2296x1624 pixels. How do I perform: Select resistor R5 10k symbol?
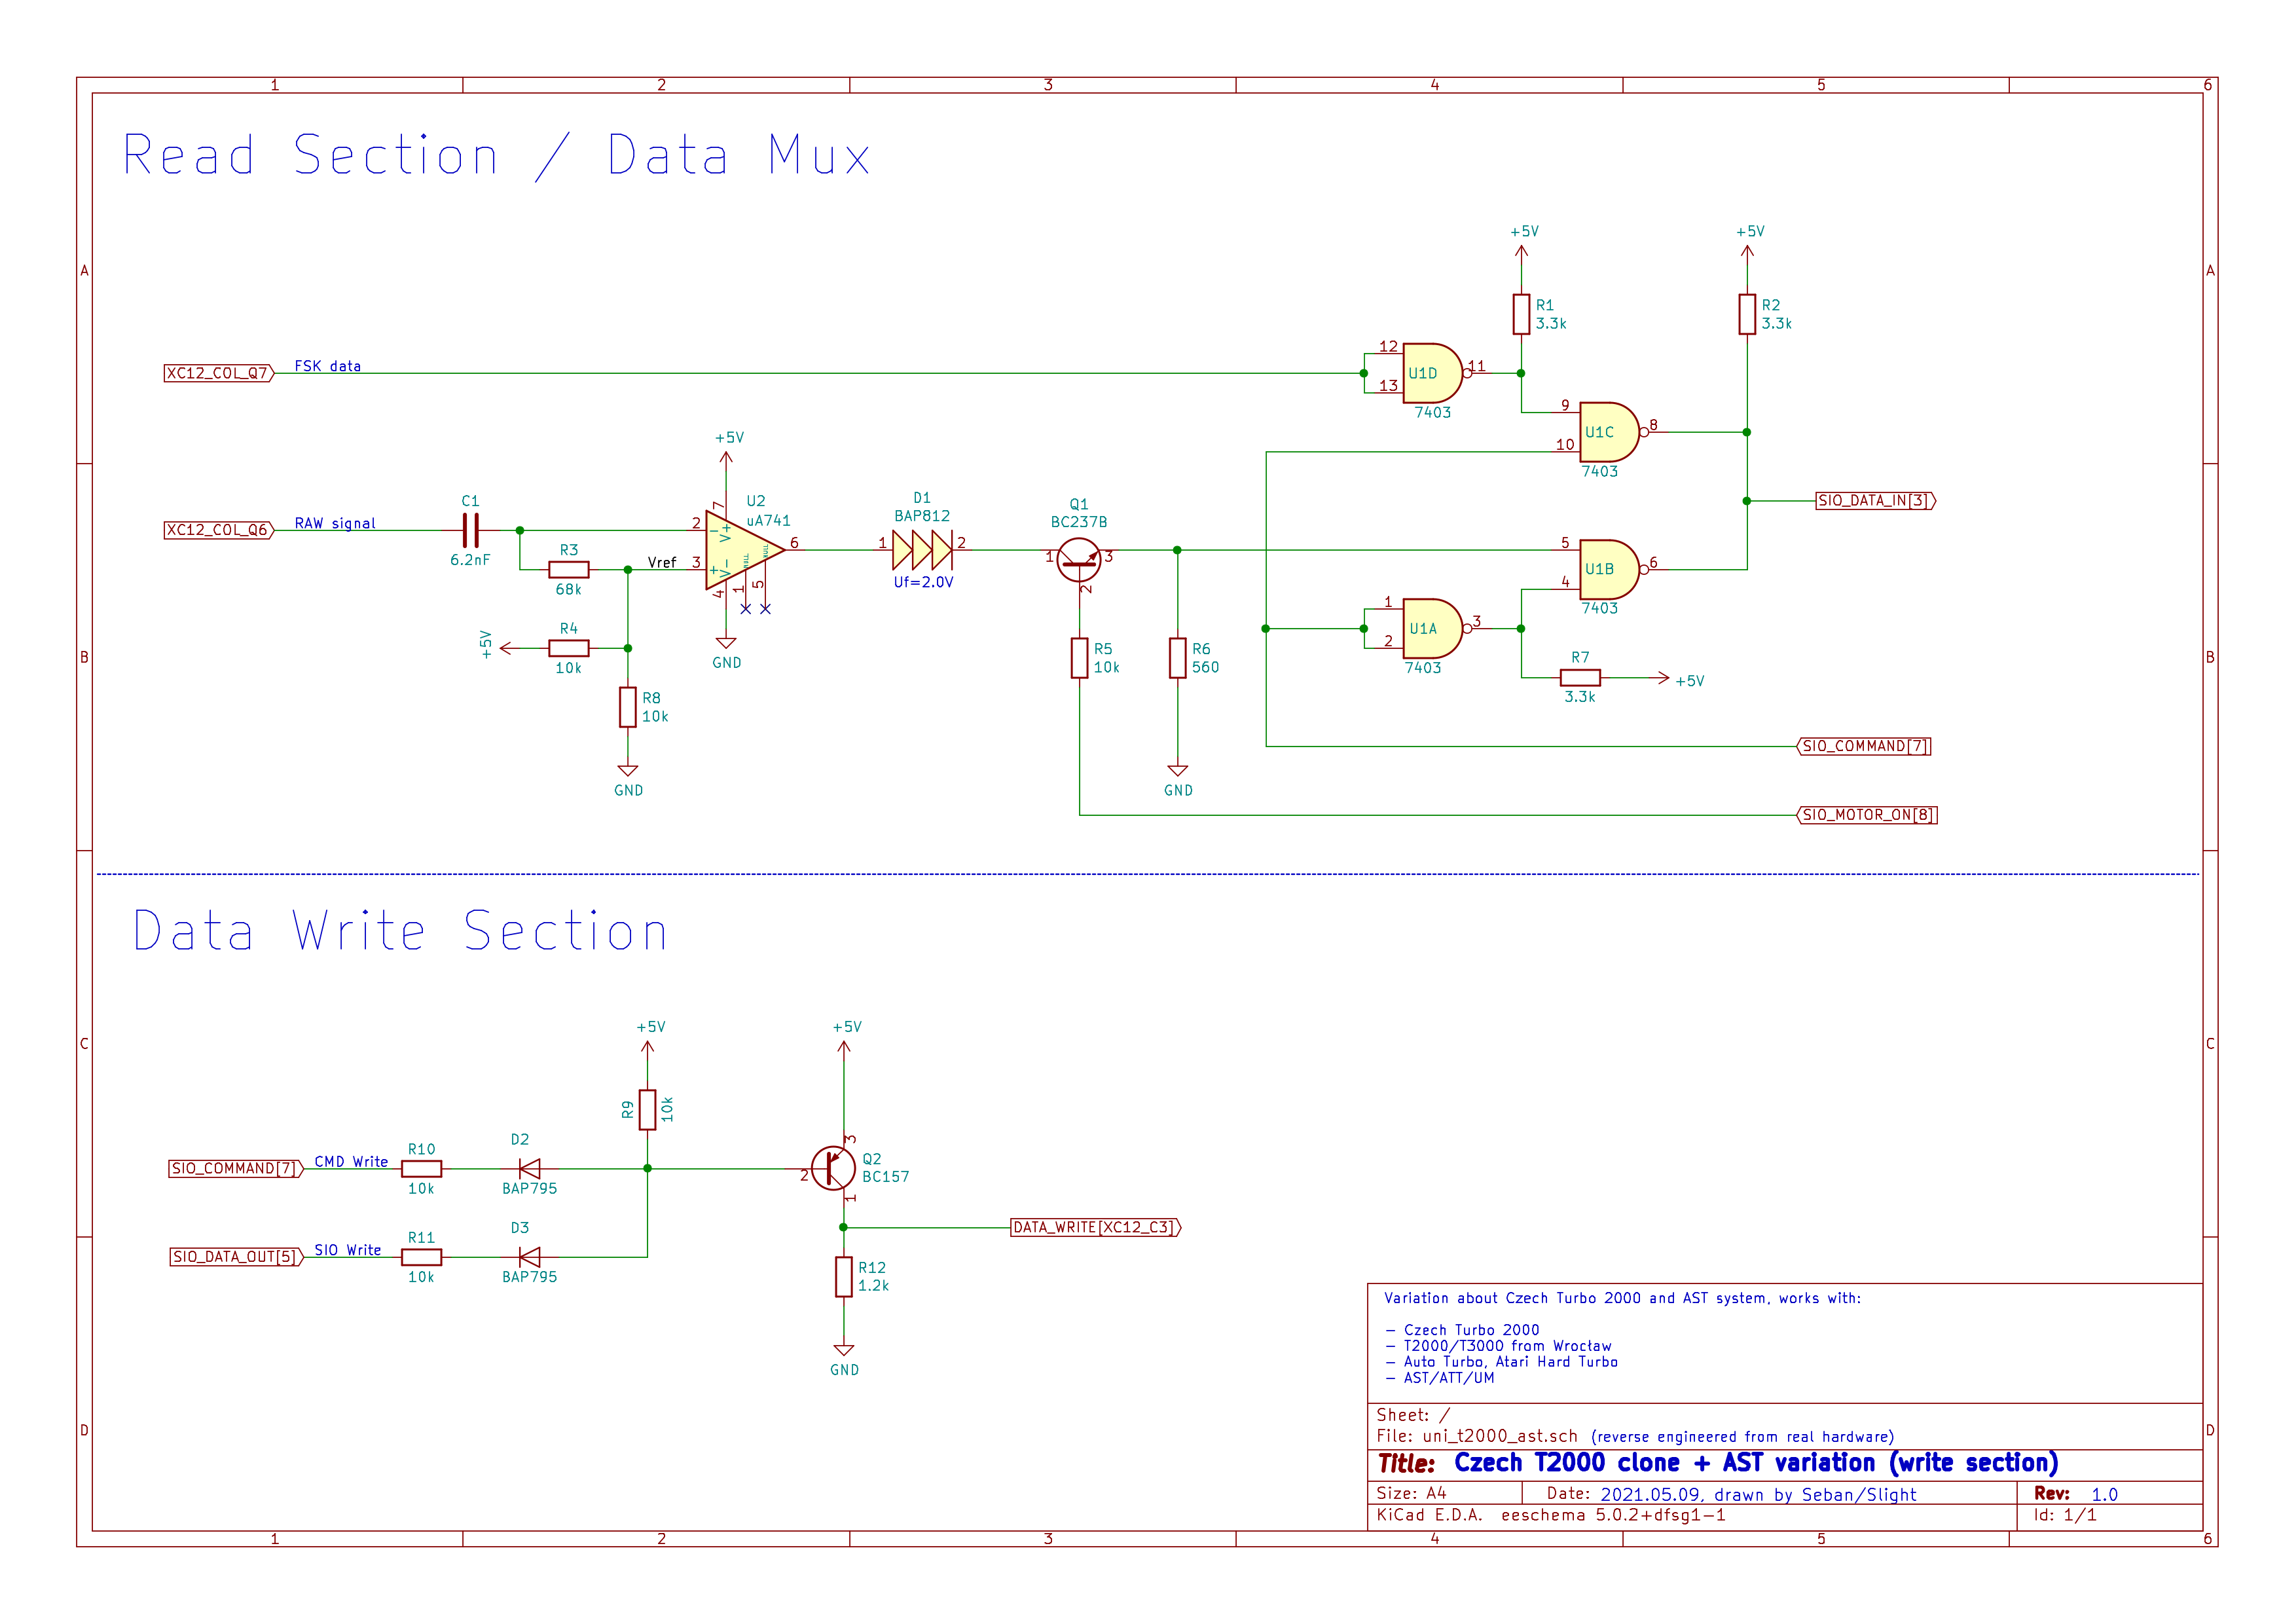[x=1079, y=657]
